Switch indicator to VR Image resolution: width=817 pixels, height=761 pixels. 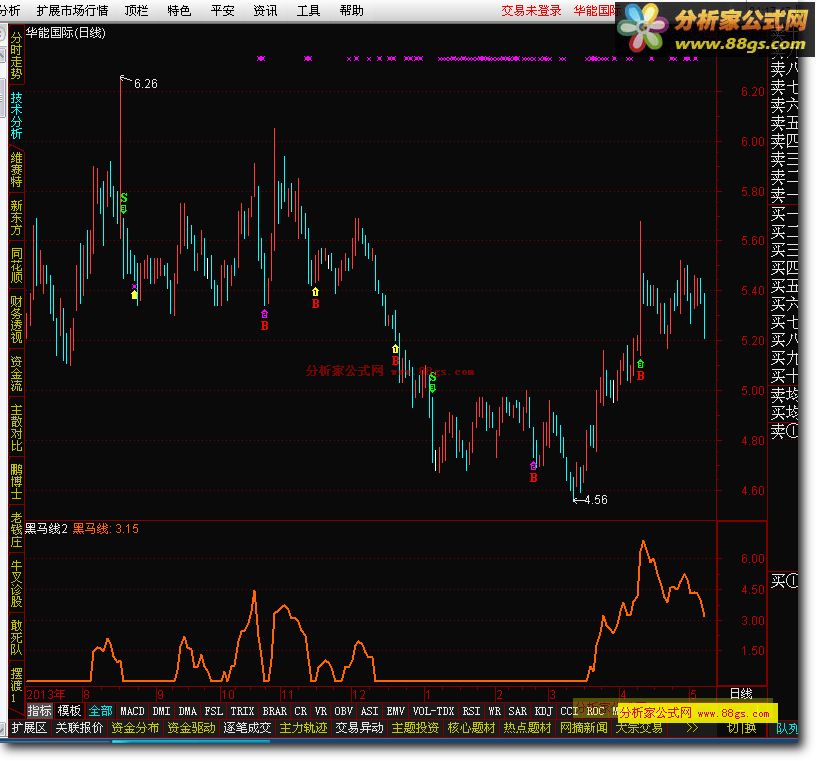(321, 711)
